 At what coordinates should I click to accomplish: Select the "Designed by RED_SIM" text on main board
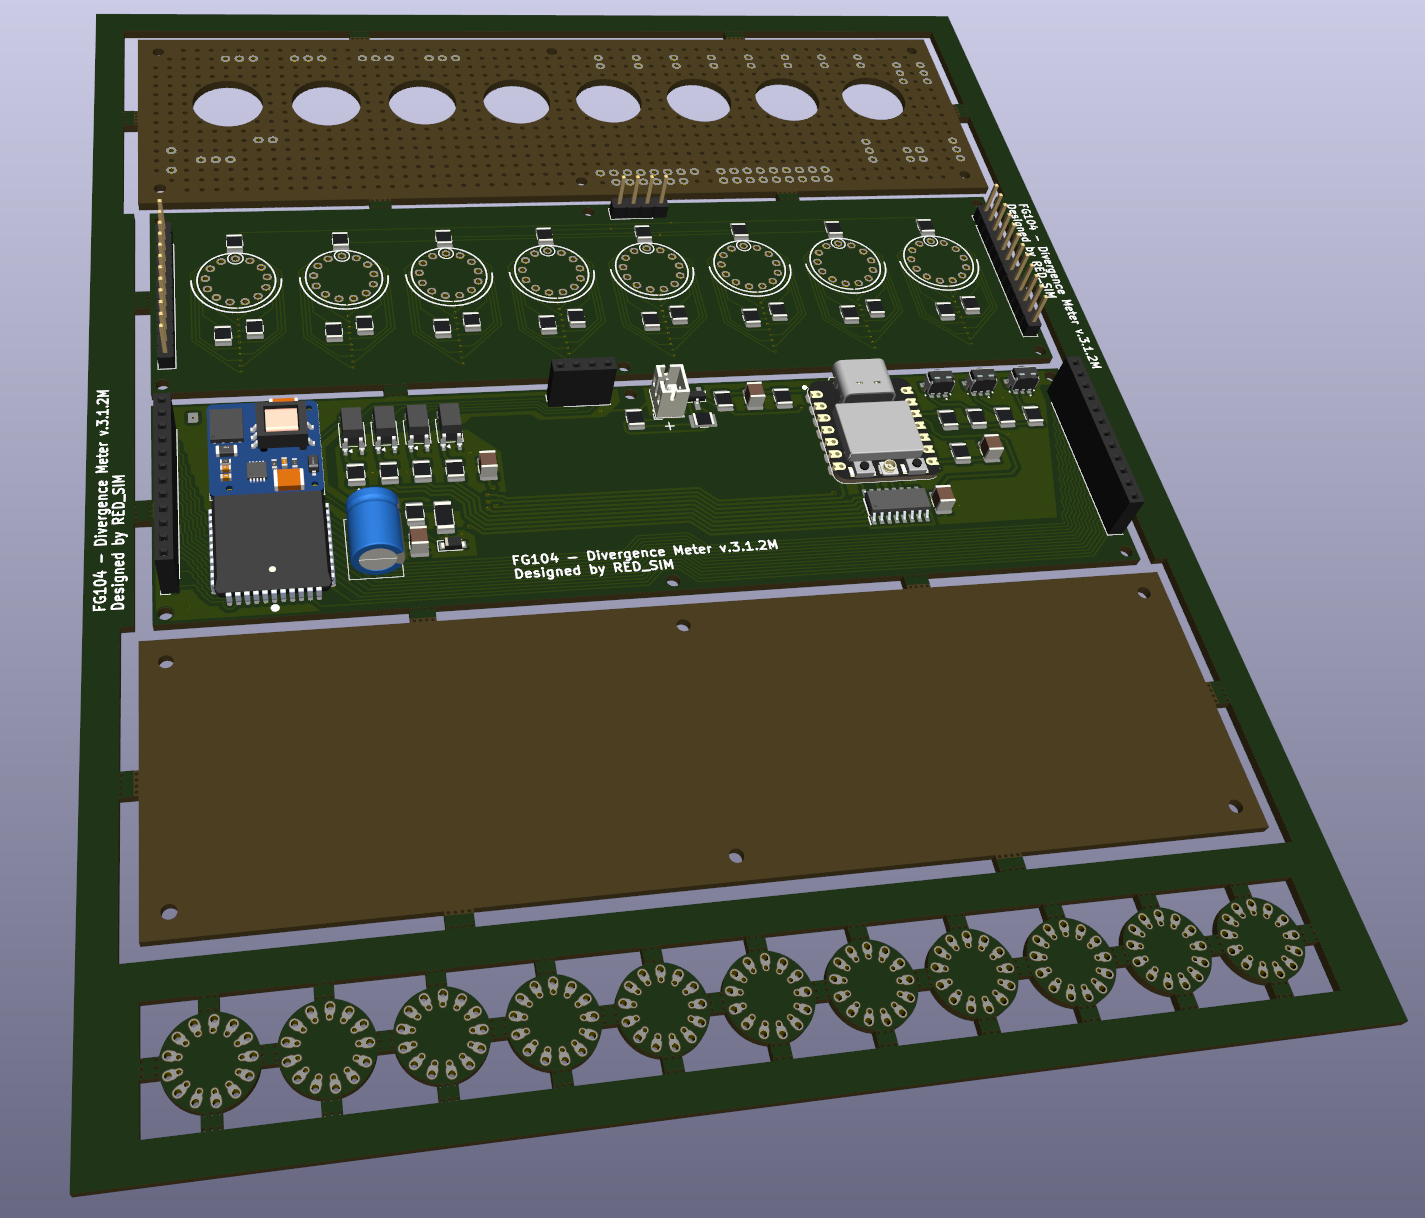[593, 569]
